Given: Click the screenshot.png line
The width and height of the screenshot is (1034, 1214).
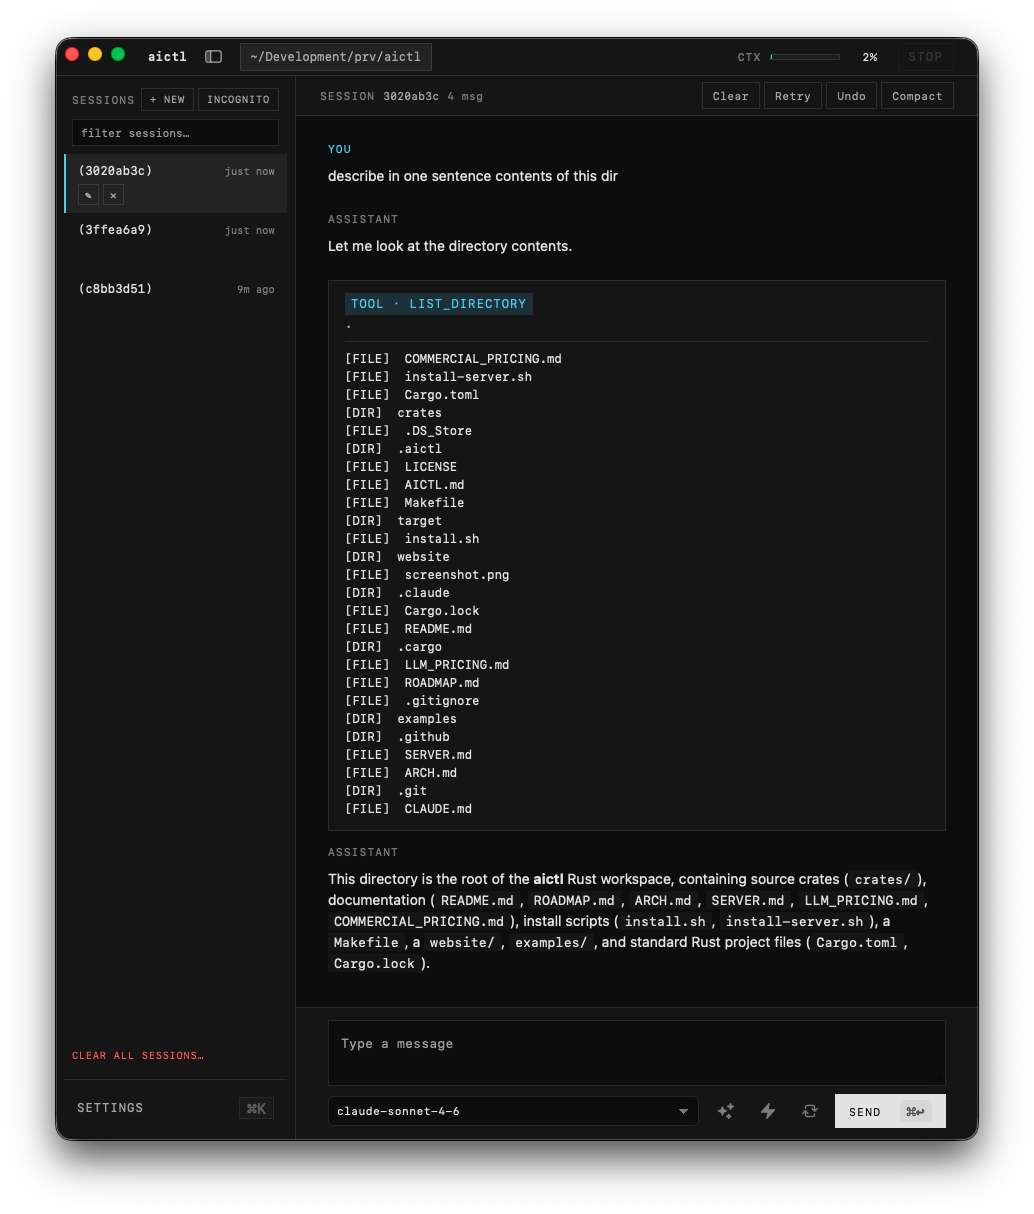Looking at the screenshot, I should click(427, 575).
